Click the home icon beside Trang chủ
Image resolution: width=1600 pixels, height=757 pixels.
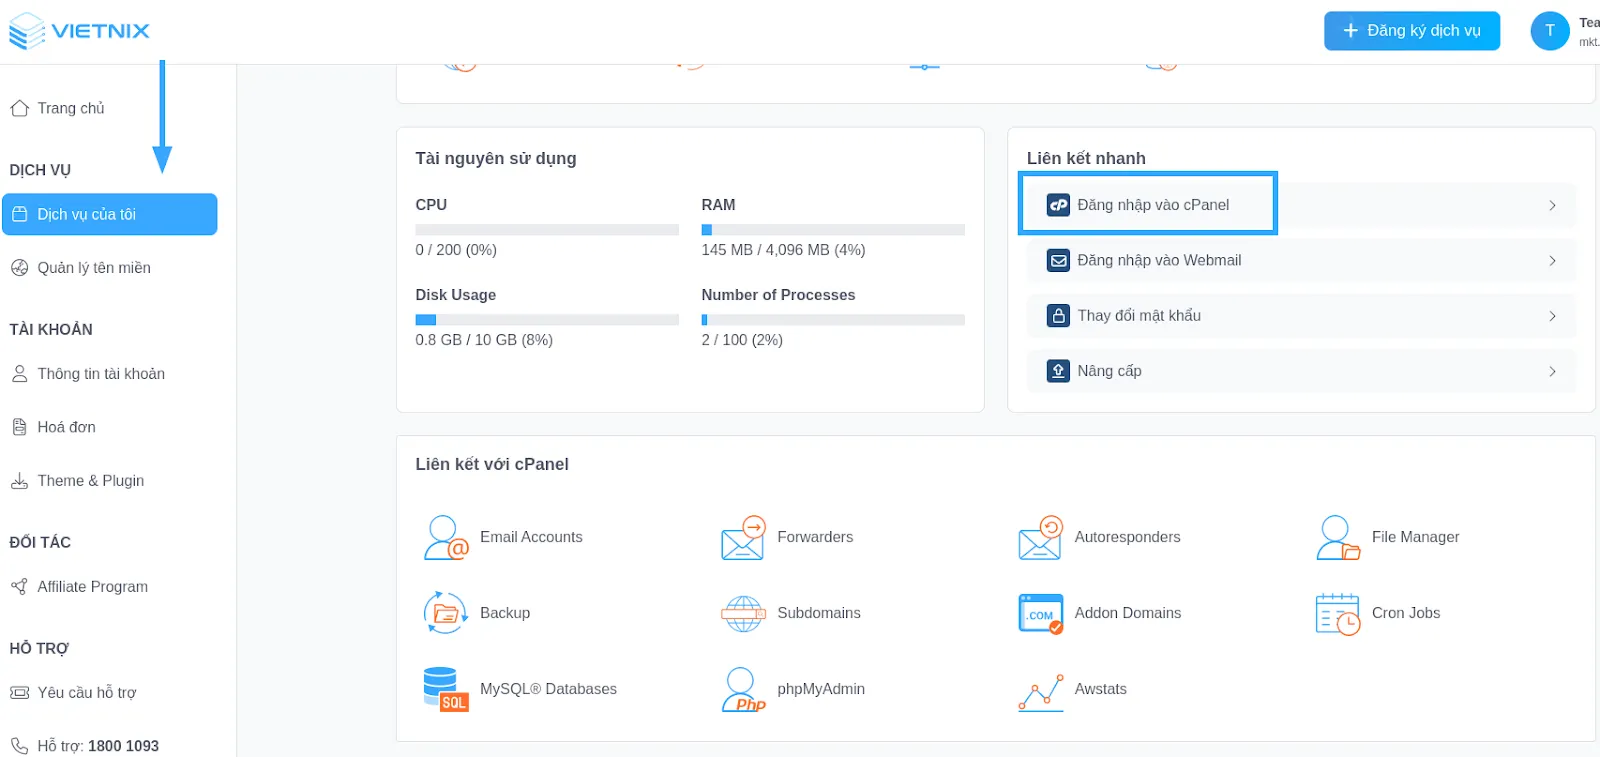[19, 108]
